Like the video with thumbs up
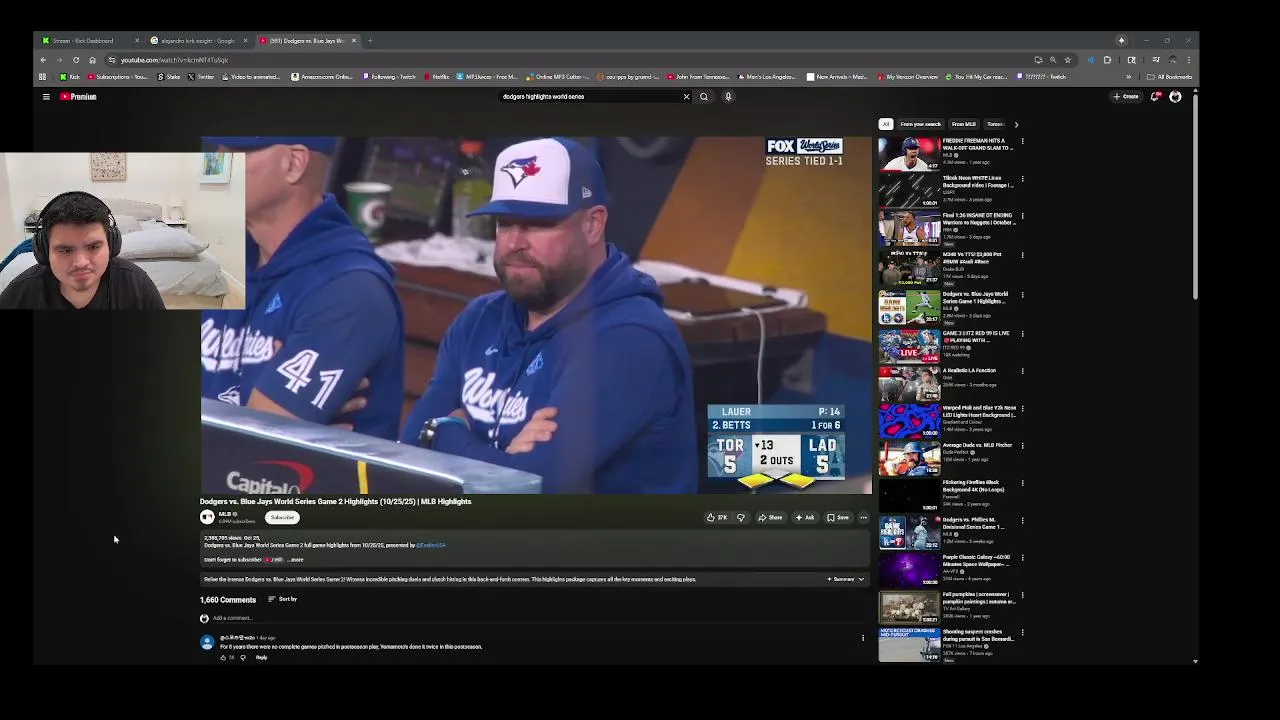1280x720 pixels. coord(717,518)
